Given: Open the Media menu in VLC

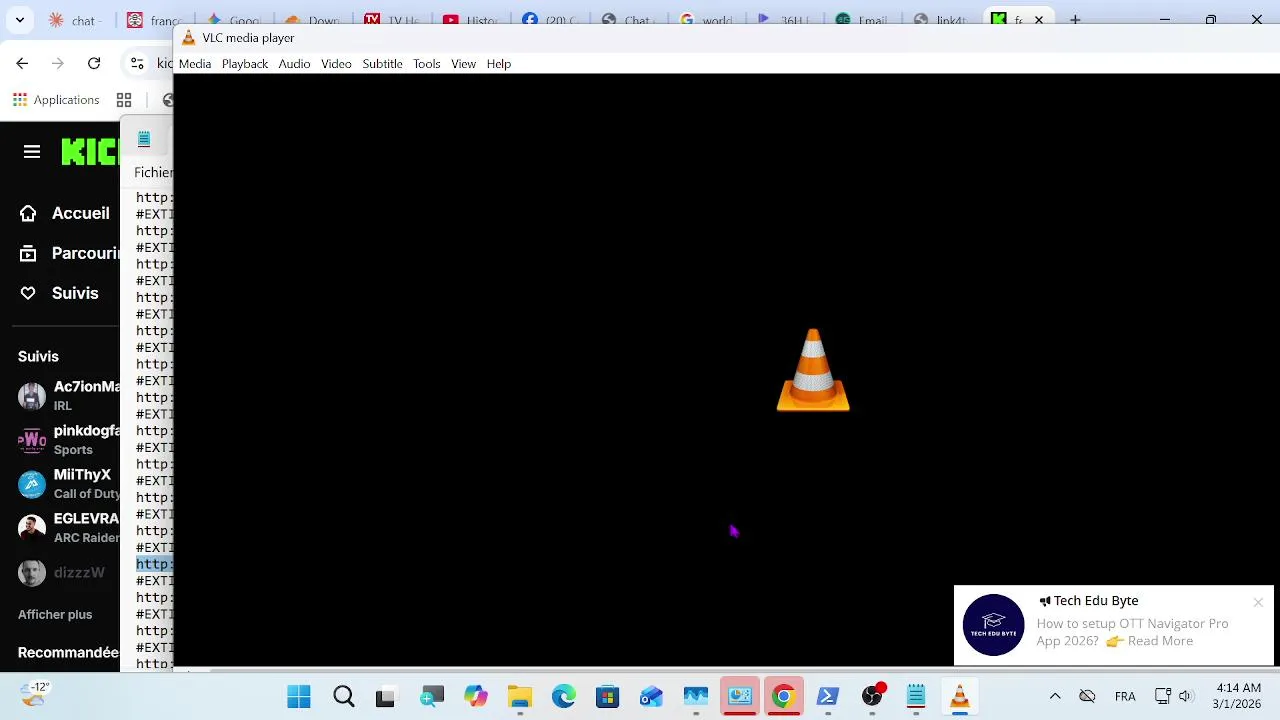Looking at the screenshot, I should [195, 64].
